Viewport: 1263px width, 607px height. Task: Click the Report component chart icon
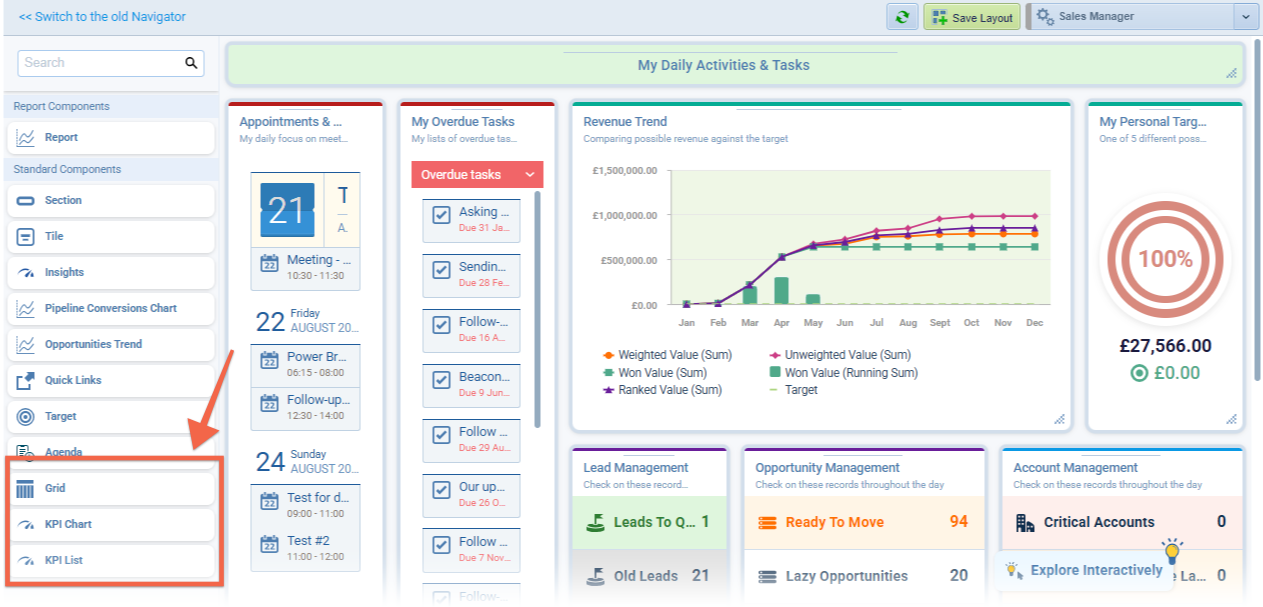26,138
